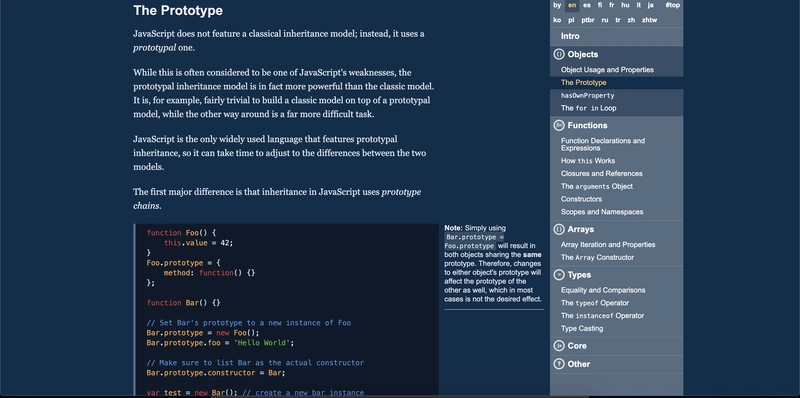Select the ptbr language option
Viewport: 800px width, 398px height.
point(588,20)
